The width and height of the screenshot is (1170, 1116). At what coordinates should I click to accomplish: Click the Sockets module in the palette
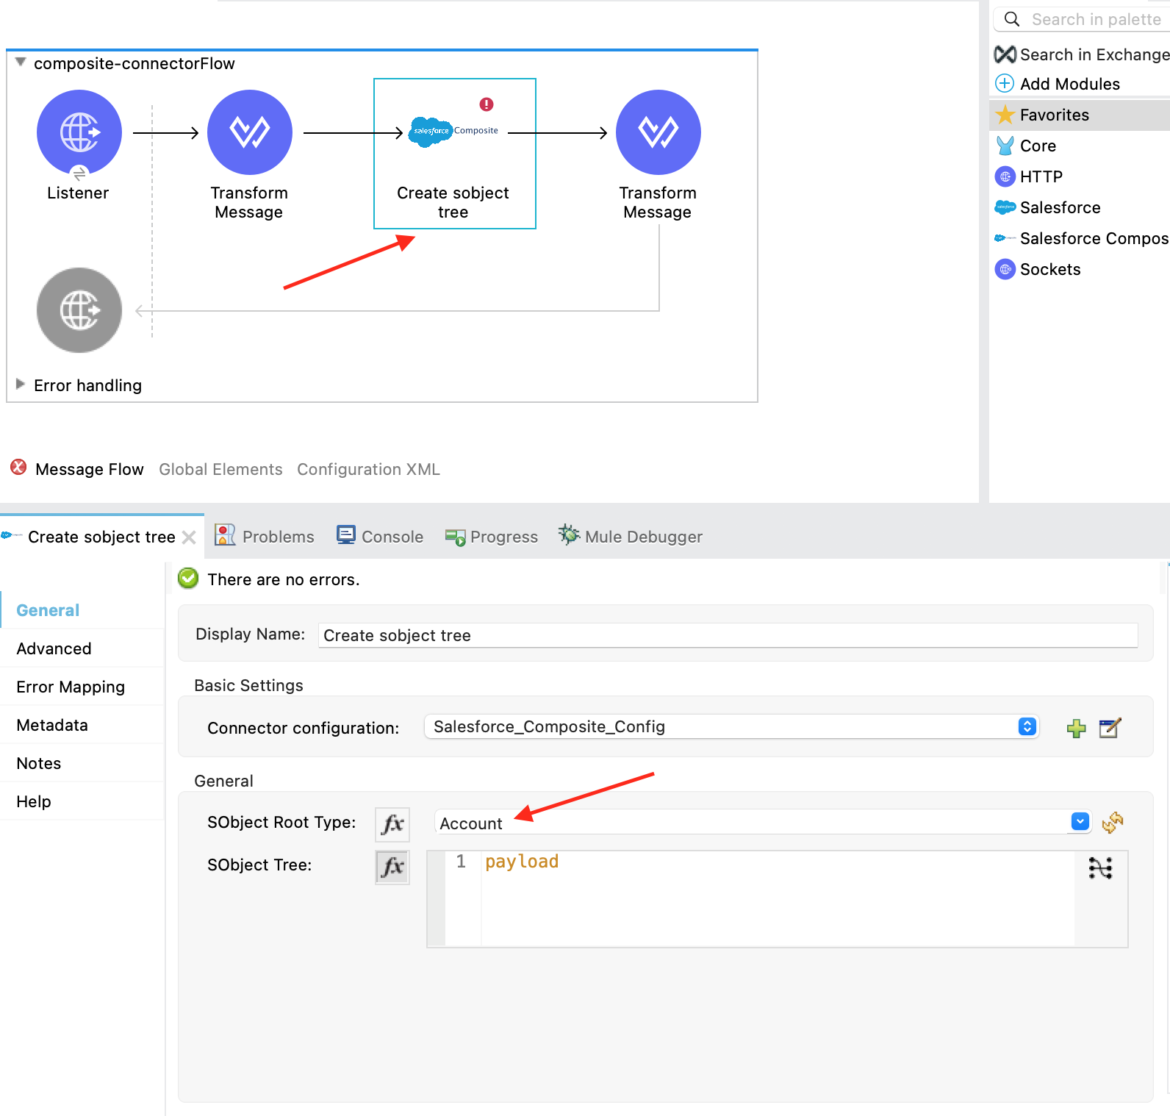click(x=1048, y=269)
